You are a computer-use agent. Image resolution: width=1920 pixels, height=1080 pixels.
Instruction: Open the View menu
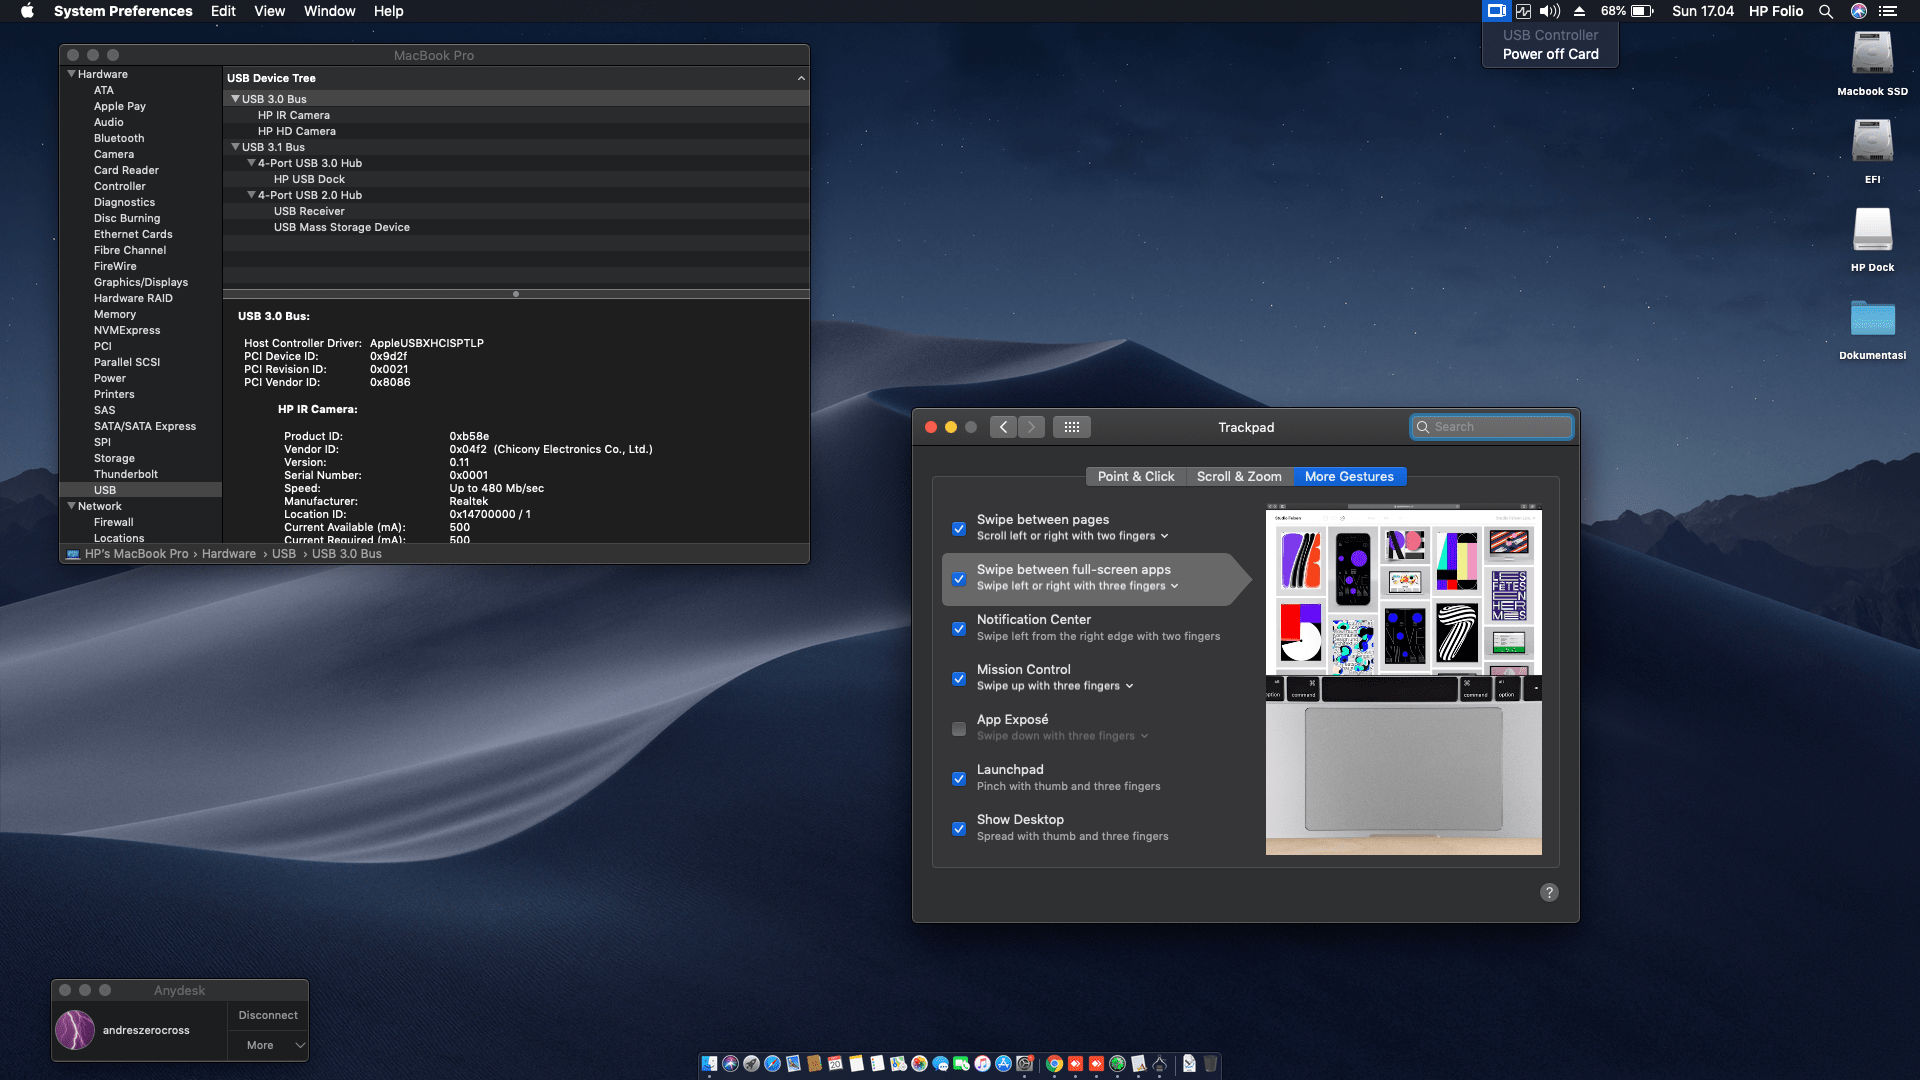click(x=269, y=11)
